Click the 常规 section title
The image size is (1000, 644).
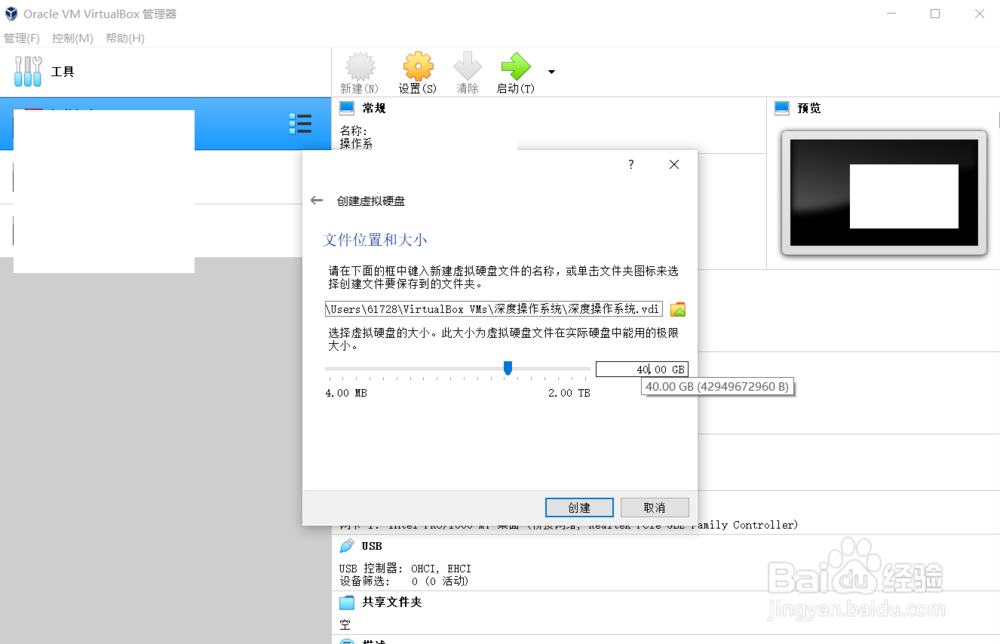pos(374,108)
